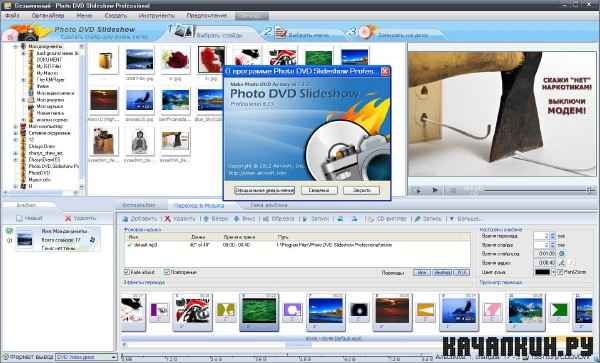Image resolution: width=600 pixels, height=363 pixels.
Task: Toggle the Повторение (repeat) checkbox
Action: pyautogui.click(x=166, y=272)
